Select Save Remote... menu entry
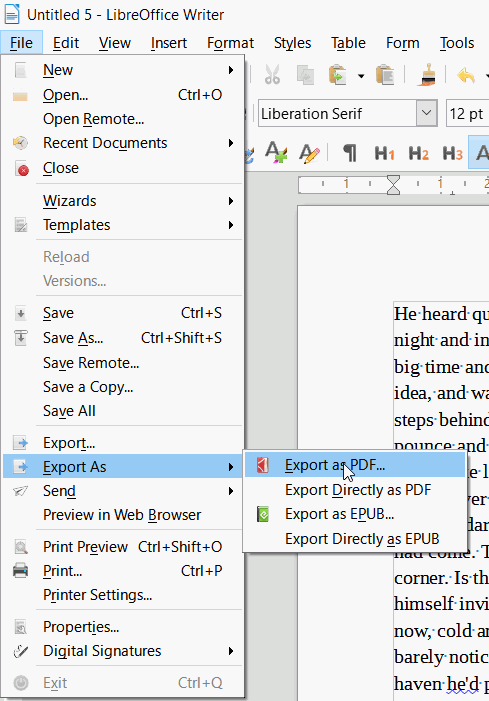Viewport: 489px width, 701px height. point(123,363)
